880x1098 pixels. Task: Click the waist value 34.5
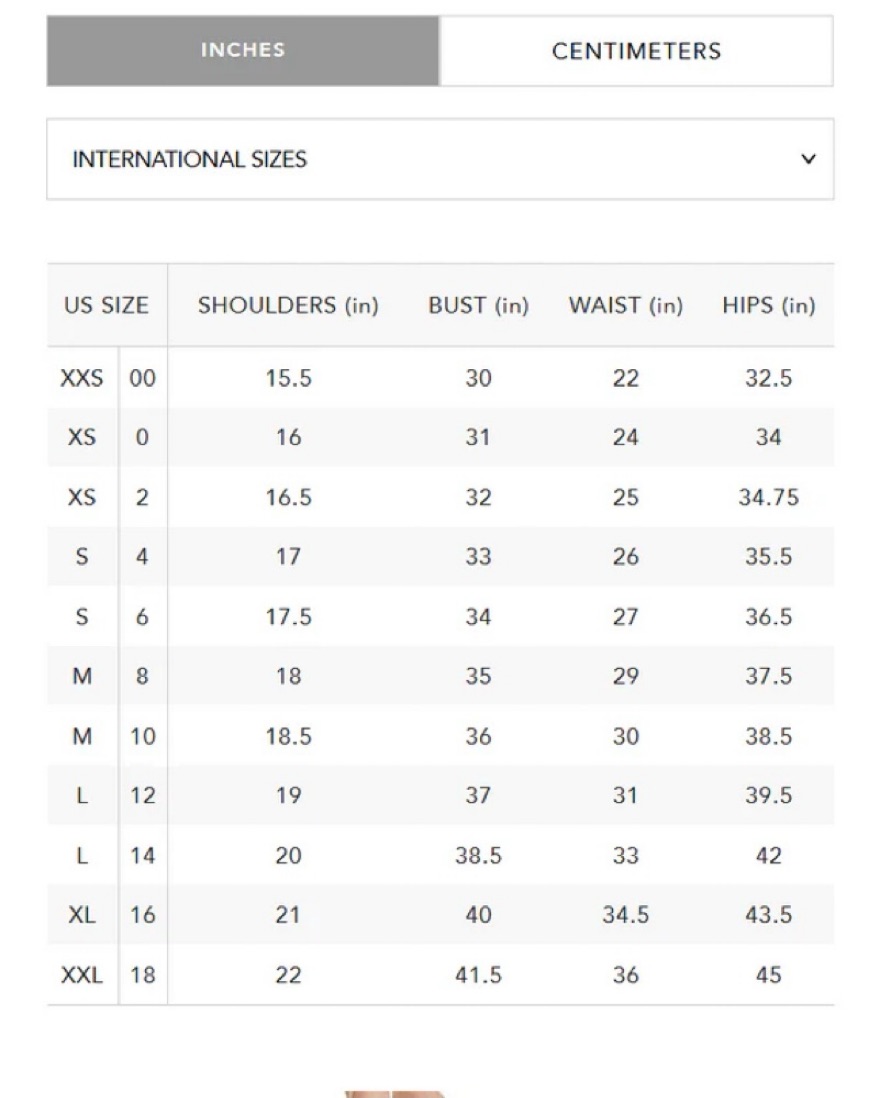point(625,915)
